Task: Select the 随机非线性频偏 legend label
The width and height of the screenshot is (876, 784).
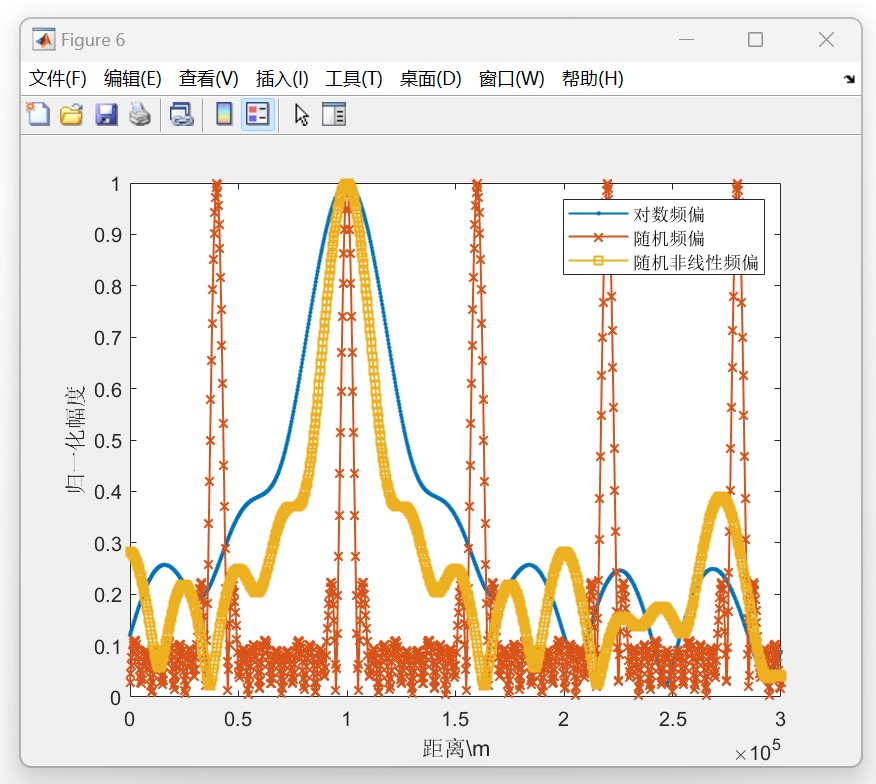Action: point(696,262)
